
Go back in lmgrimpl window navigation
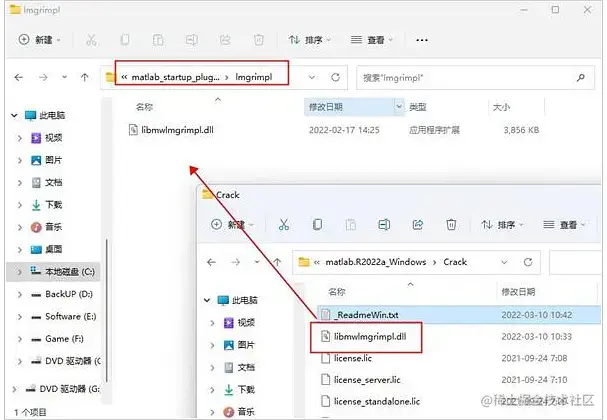pyautogui.click(x=19, y=77)
